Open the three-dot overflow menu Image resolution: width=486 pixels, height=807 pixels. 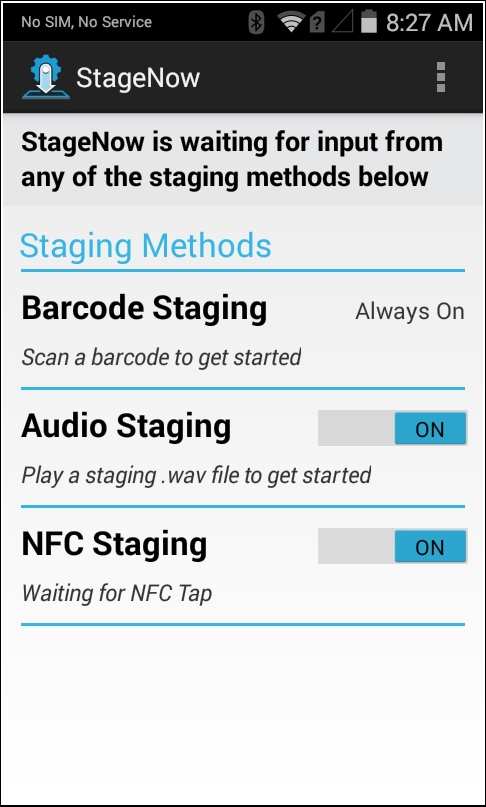coord(441,78)
